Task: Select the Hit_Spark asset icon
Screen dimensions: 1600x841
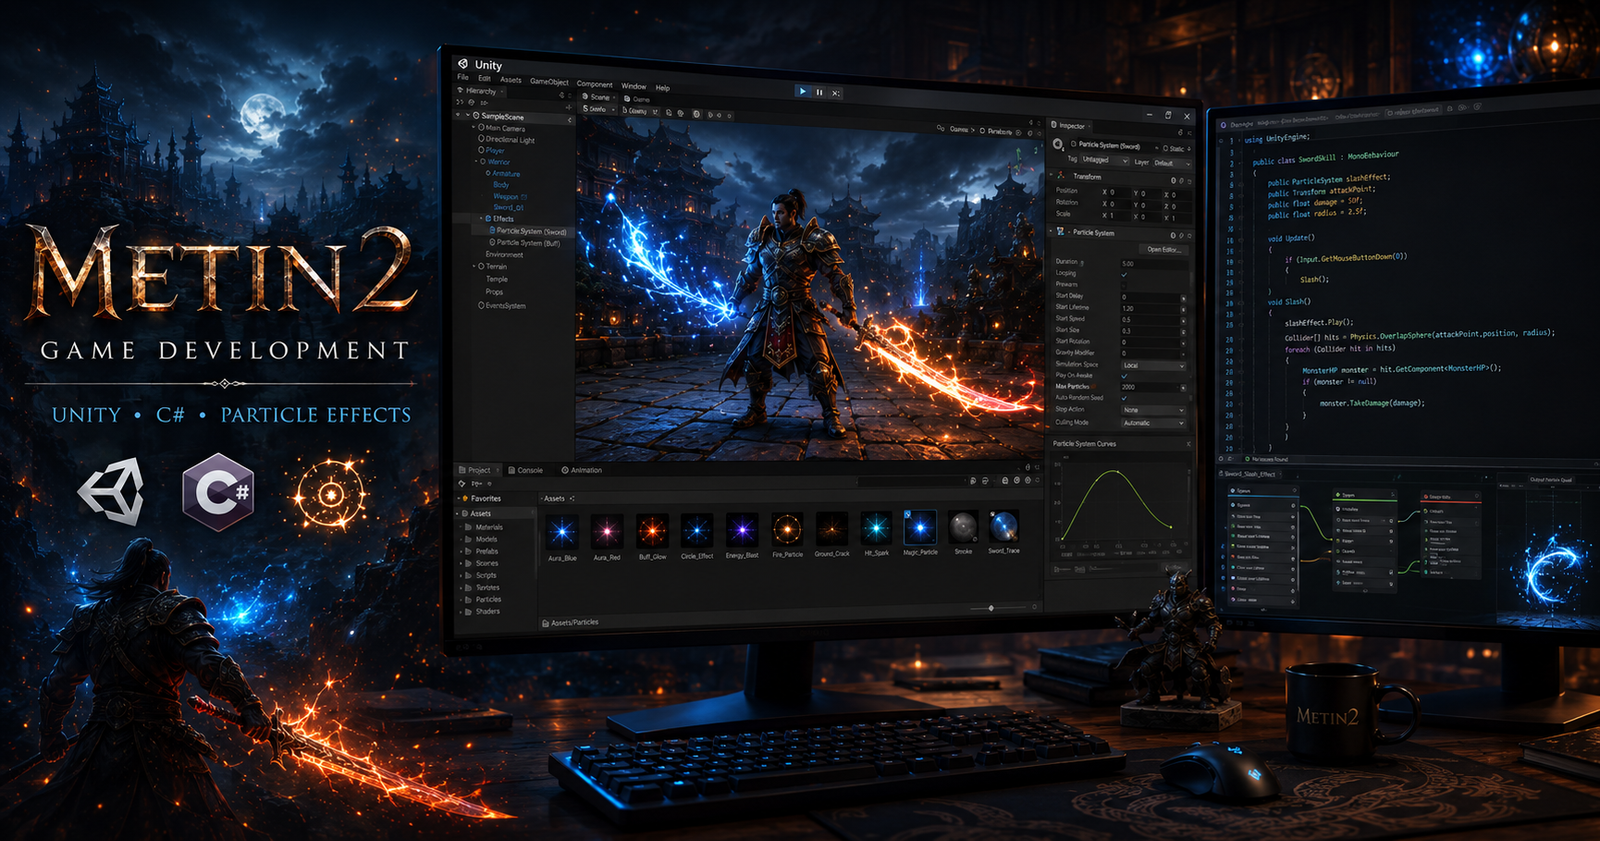Action: [x=876, y=527]
